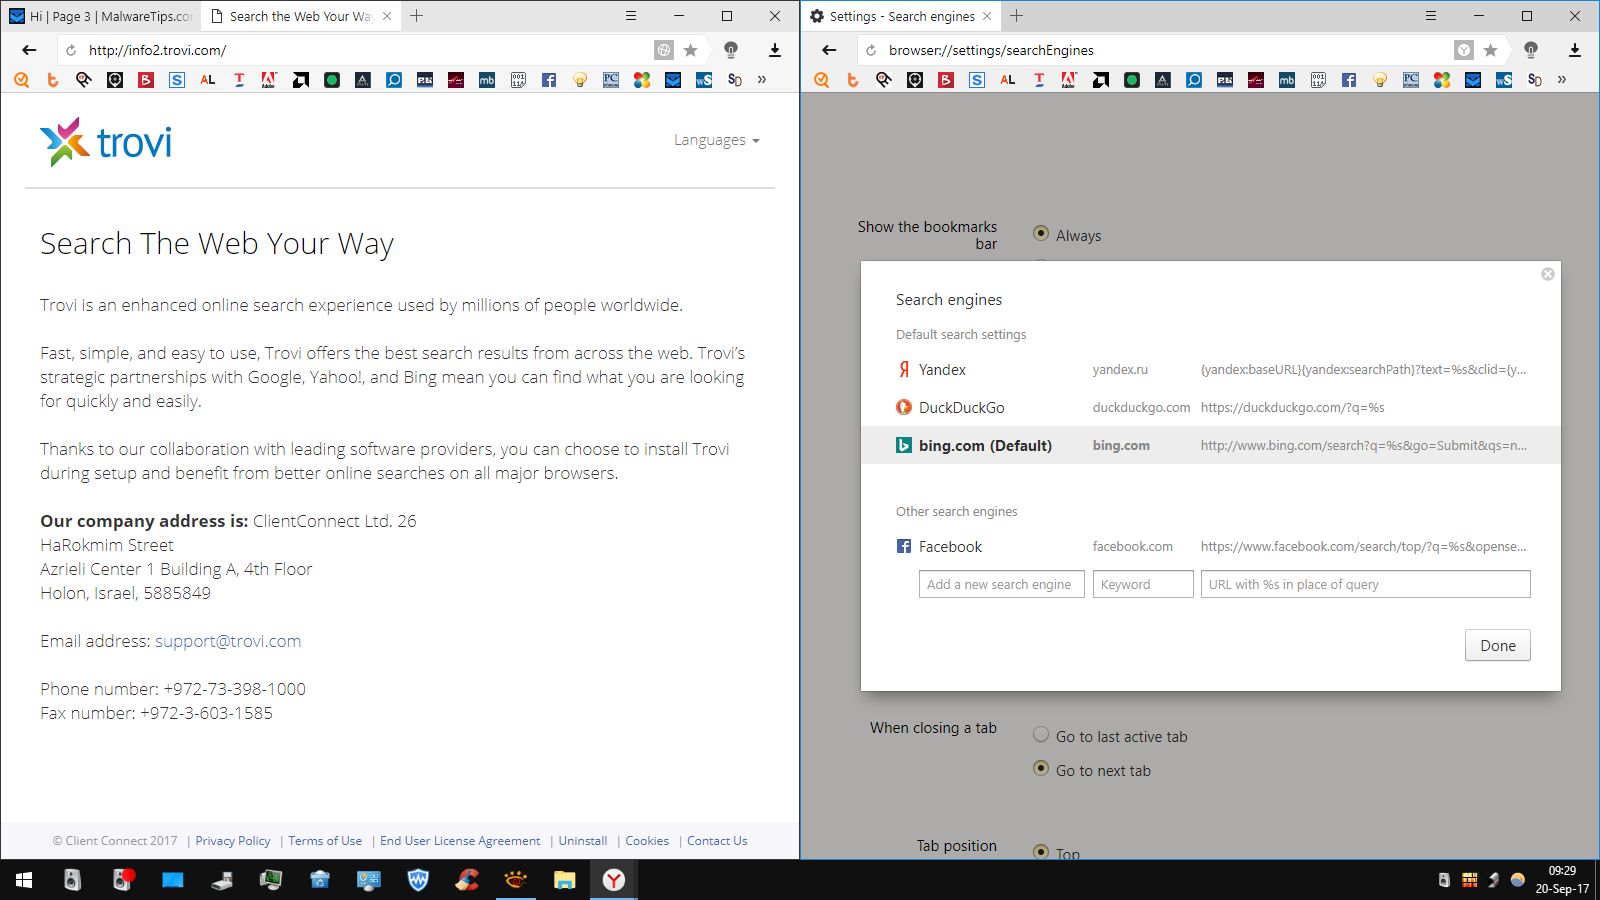Open the 'AL' bookmark in the Settings window
Viewport: 1600px width, 900px height.
tap(1008, 80)
